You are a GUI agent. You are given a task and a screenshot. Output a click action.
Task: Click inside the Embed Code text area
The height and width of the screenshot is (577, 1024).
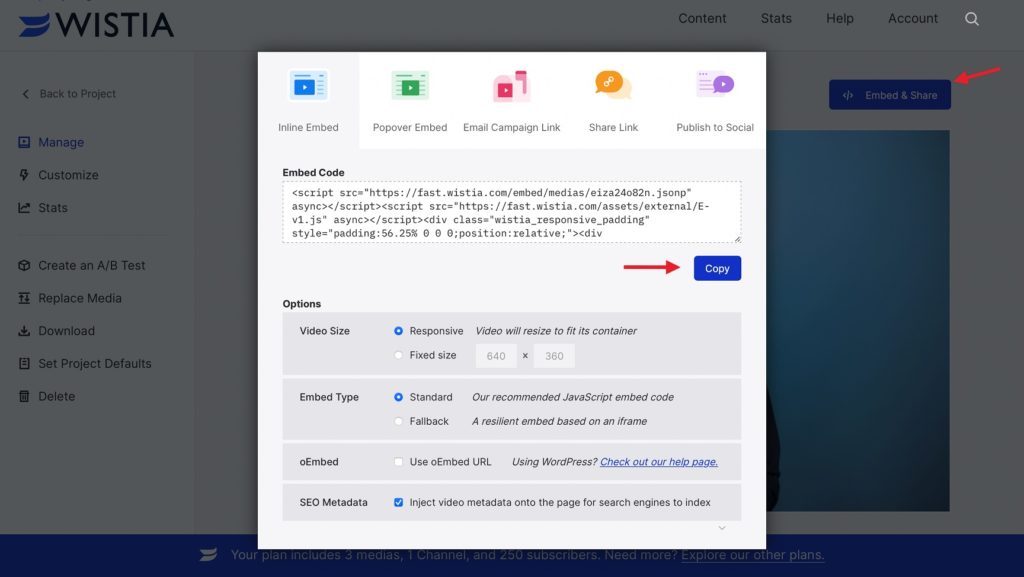coord(511,212)
